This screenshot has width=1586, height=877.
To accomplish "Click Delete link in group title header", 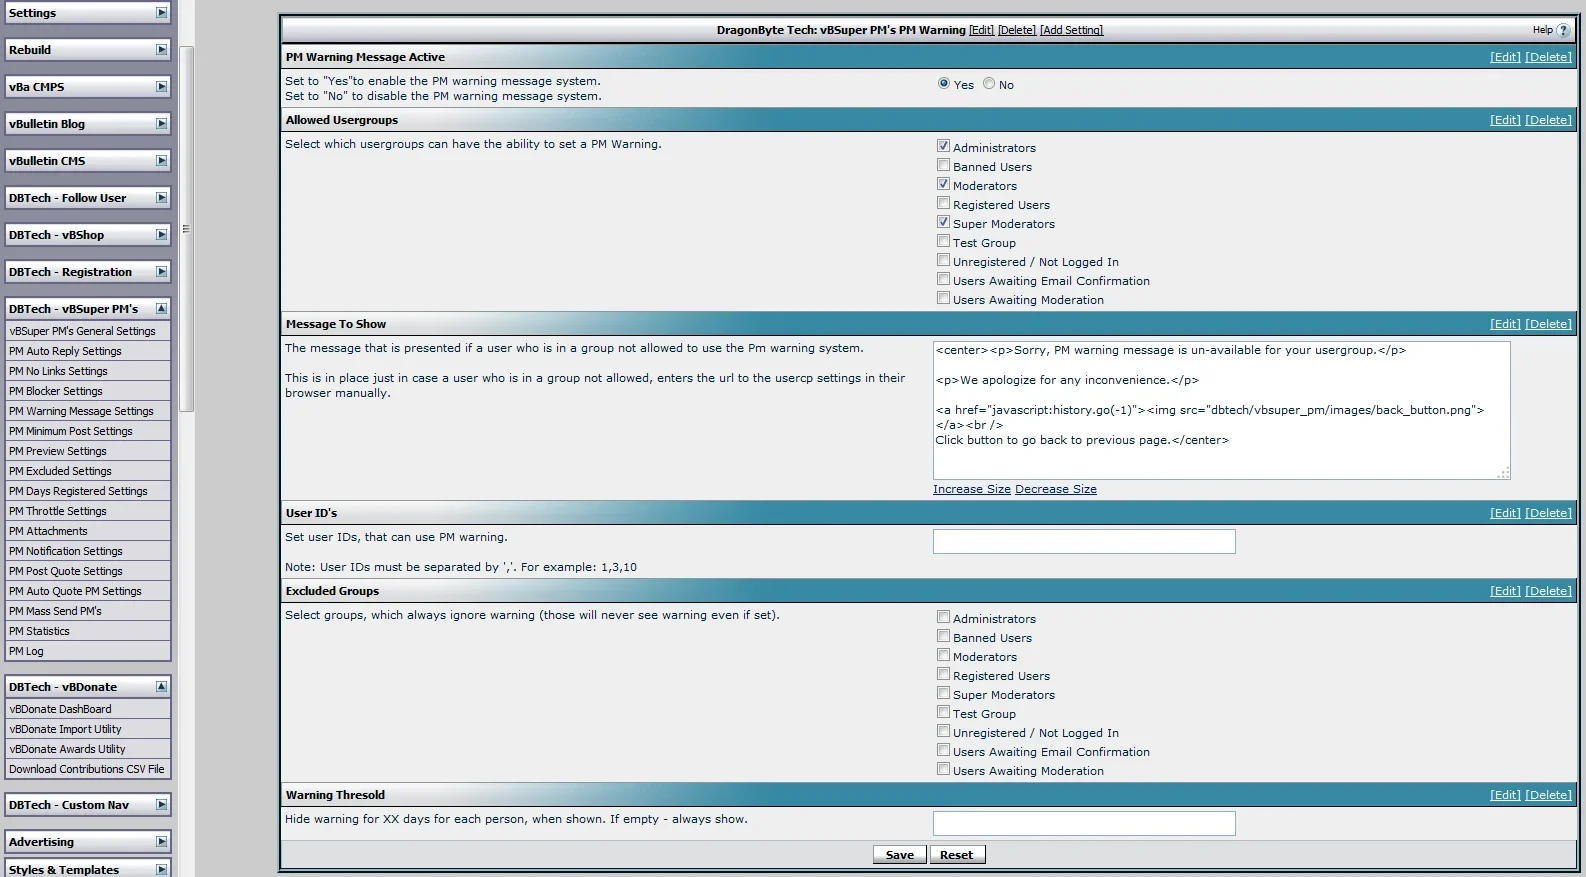I will [x=1017, y=30].
